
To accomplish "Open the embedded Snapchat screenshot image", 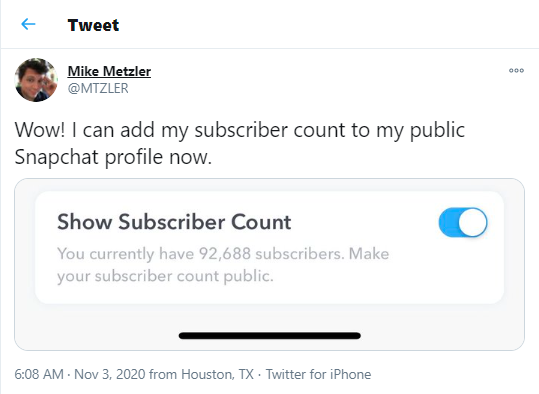I will pos(270,264).
